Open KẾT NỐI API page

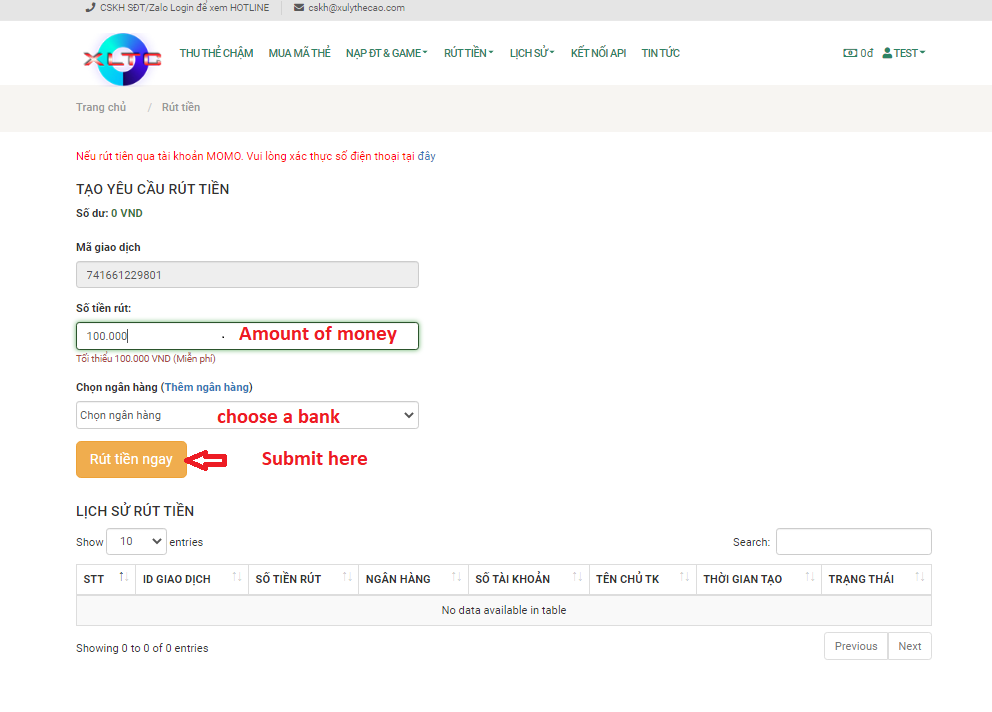pyautogui.click(x=598, y=53)
